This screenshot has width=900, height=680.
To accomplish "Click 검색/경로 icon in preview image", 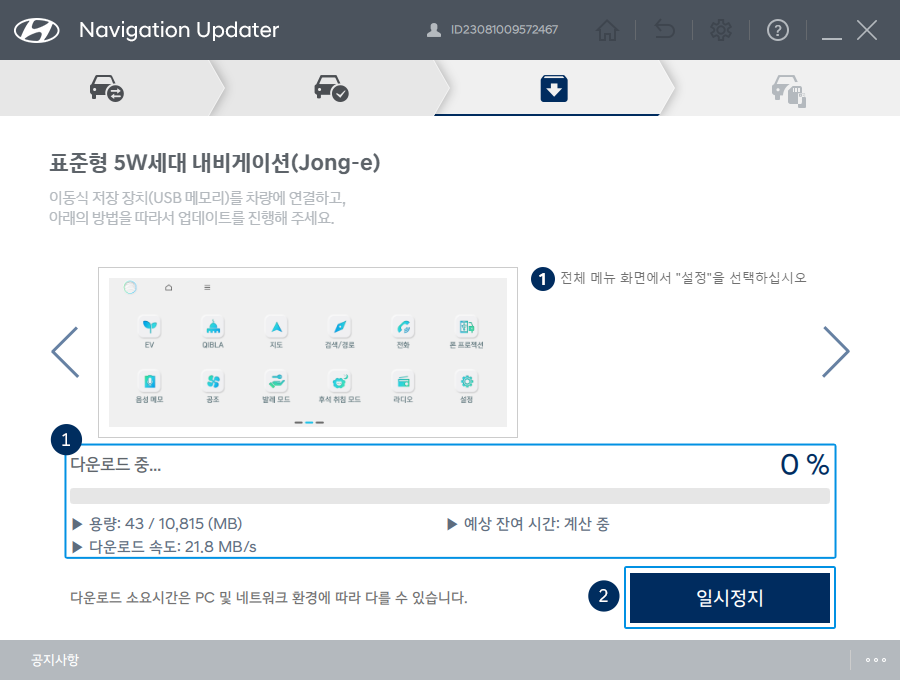I will click(x=340, y=327).
